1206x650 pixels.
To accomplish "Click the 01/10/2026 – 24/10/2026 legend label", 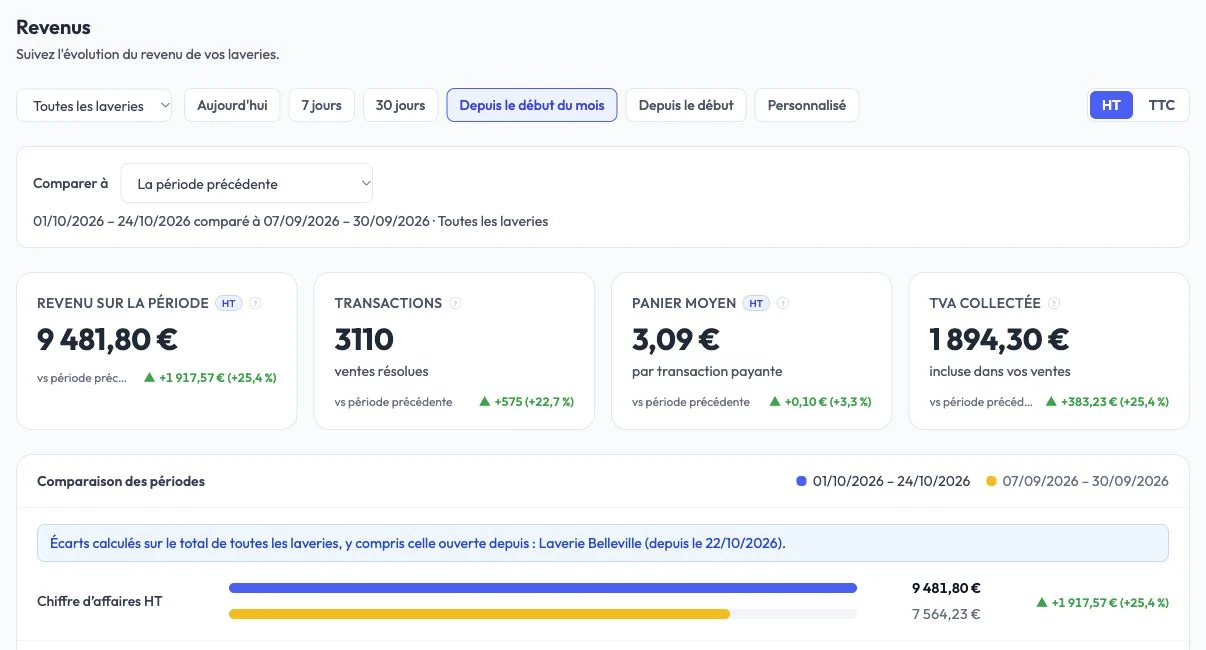I will coord(891,481).
